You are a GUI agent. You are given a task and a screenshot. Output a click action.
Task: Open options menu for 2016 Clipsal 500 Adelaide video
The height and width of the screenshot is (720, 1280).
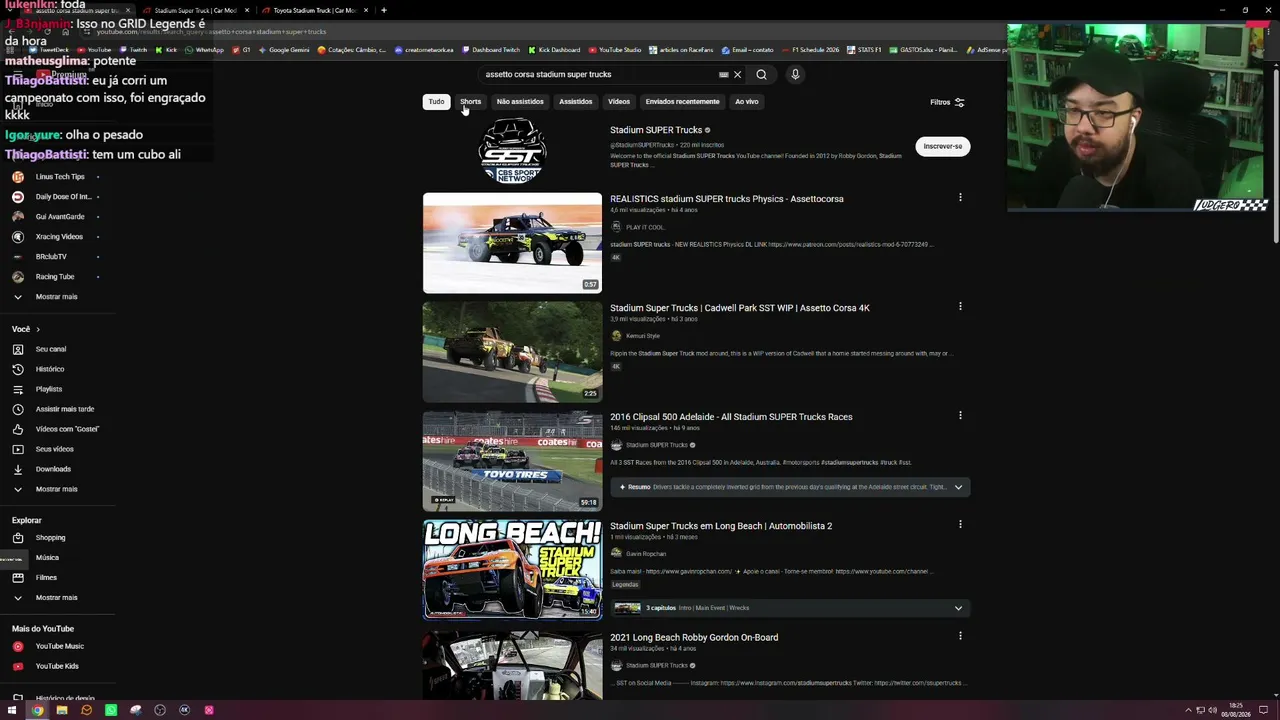960,416
